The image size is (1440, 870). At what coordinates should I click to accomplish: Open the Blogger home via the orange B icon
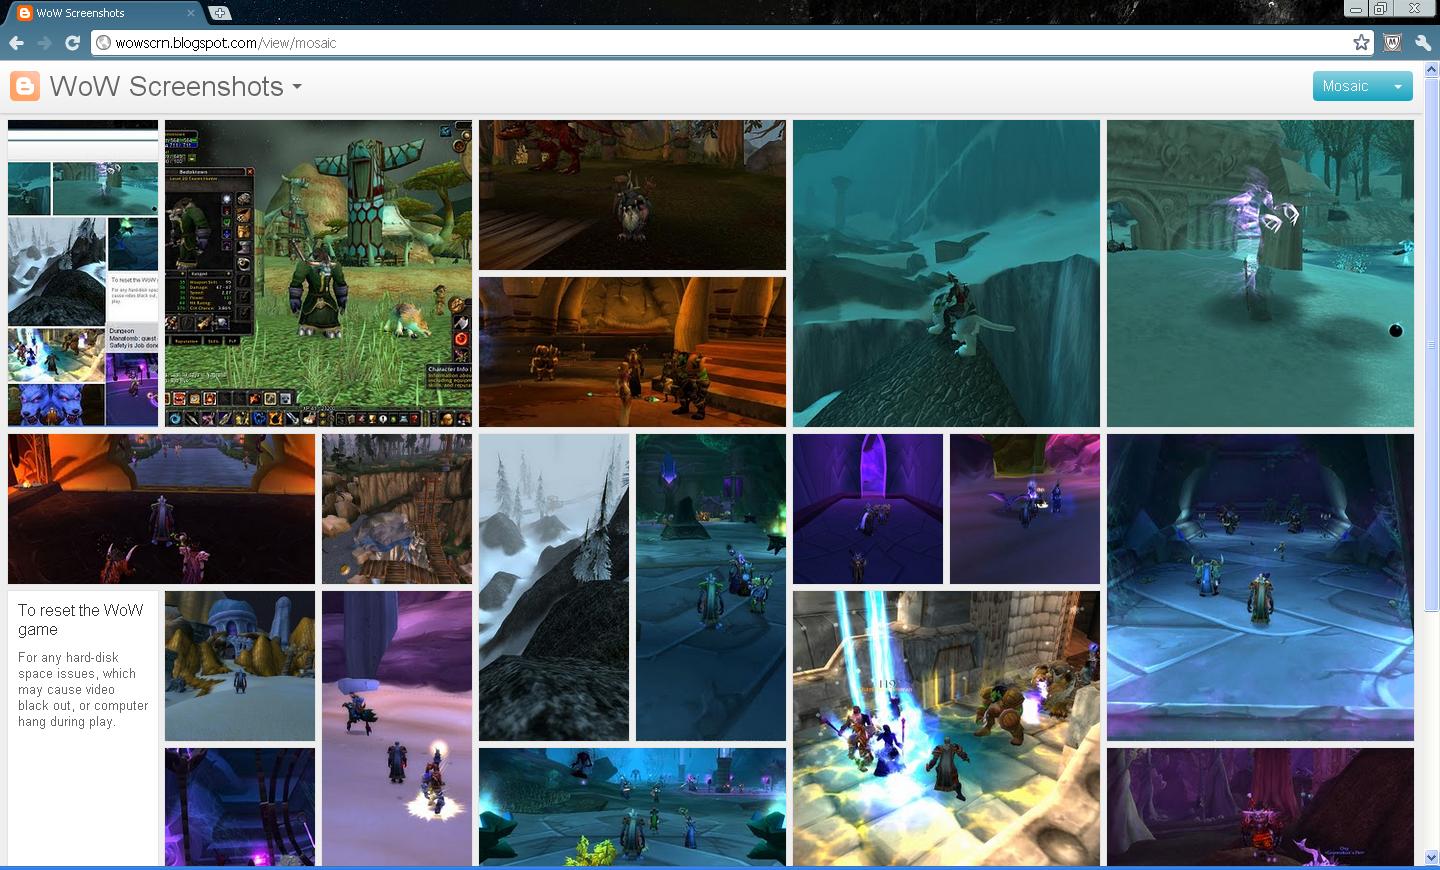click(24, 85)
